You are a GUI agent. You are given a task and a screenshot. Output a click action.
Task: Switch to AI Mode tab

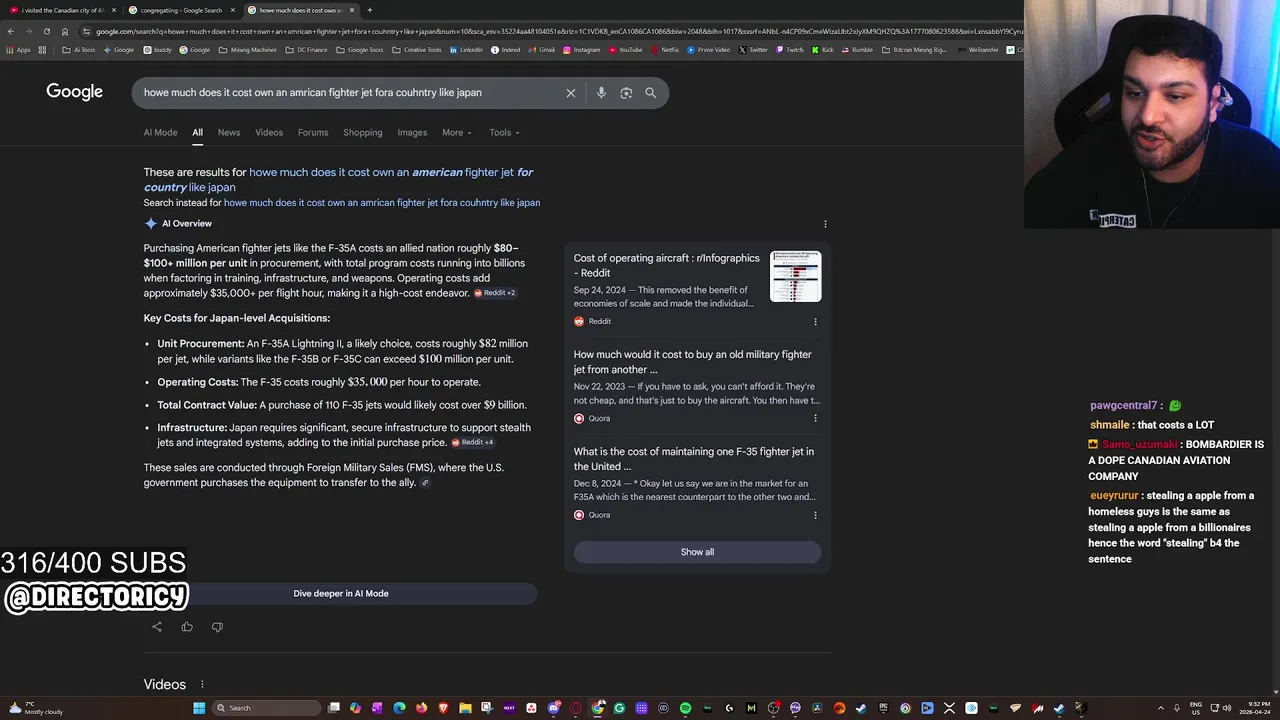[x=160, y=132]
